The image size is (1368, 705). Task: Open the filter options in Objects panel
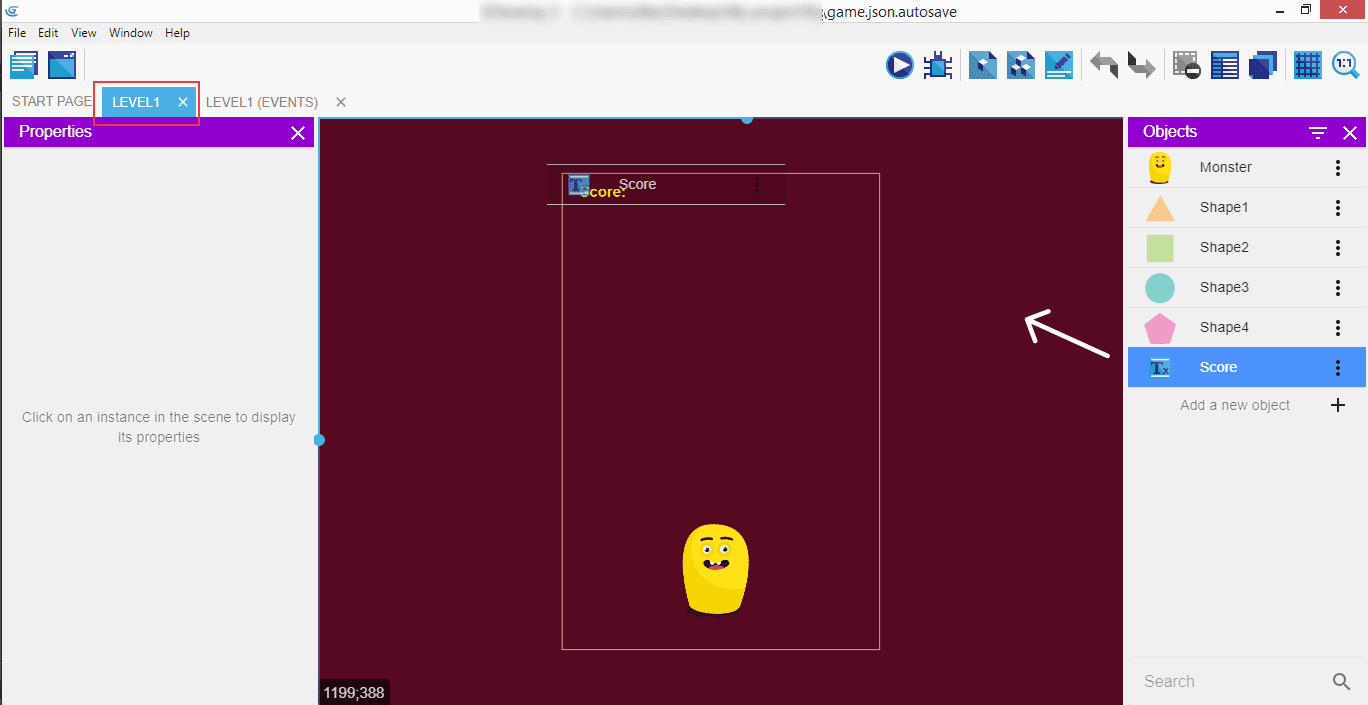[x=1318, y=133]
